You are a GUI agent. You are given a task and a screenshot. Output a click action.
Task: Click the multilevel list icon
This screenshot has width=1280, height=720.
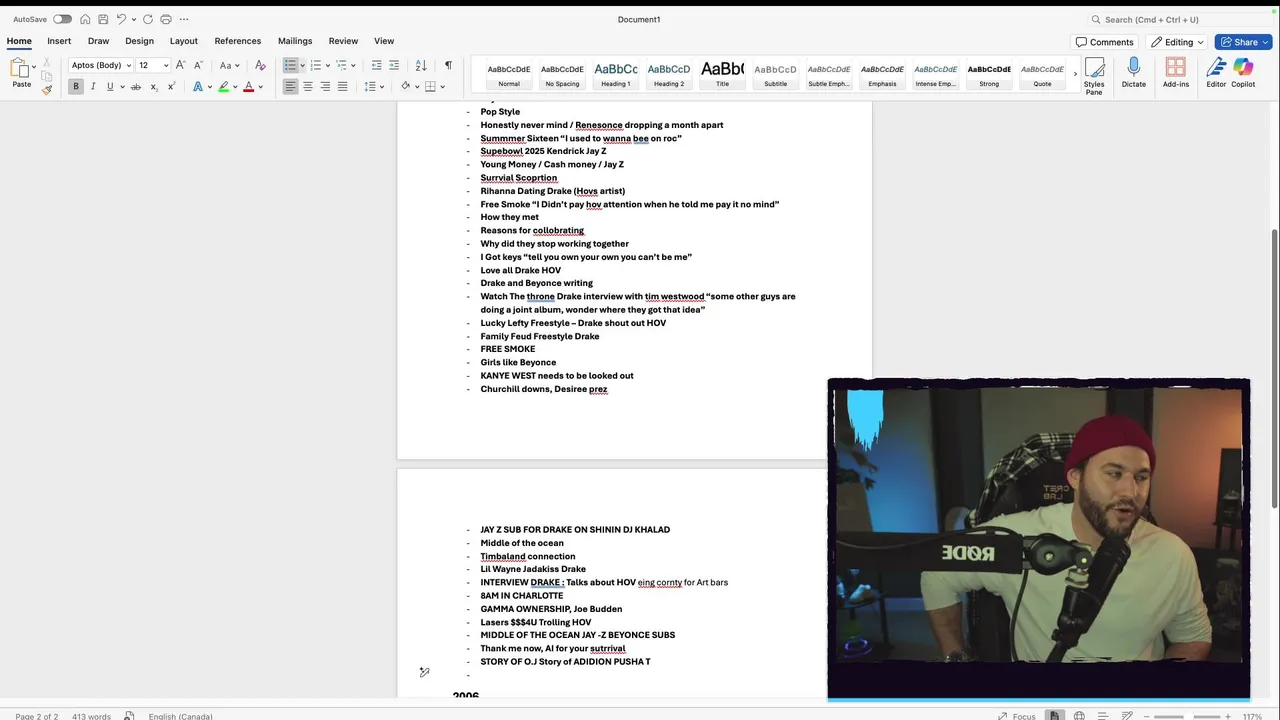pos(341,65)
